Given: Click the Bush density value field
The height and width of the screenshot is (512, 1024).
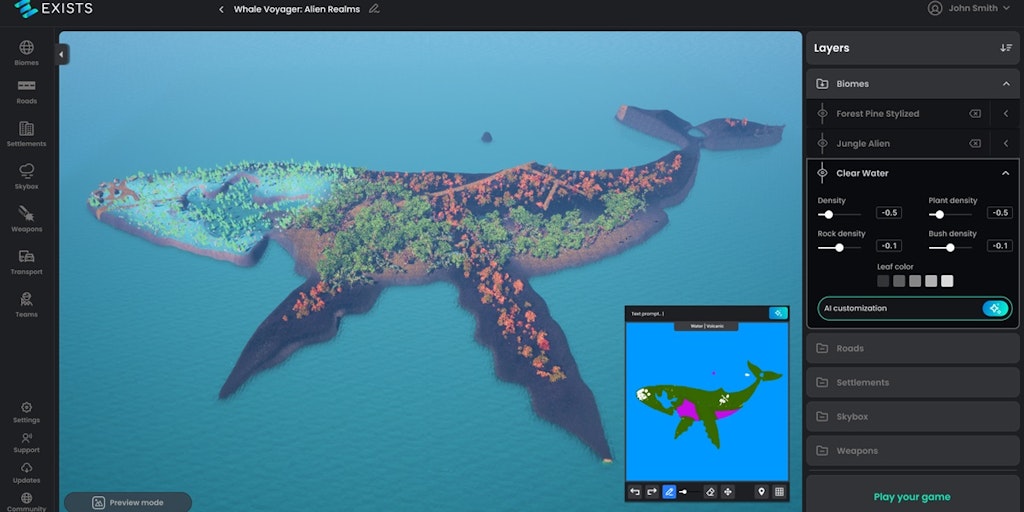Looking at the screenshot, I should 1000,246.
